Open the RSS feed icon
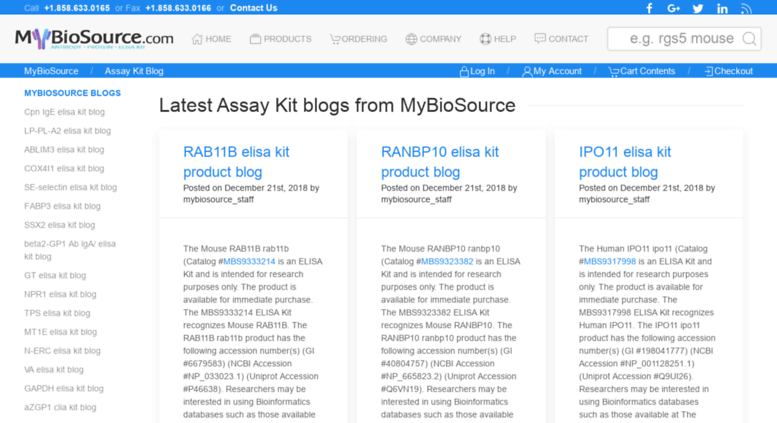777x423 pixels. coord(746,8)
